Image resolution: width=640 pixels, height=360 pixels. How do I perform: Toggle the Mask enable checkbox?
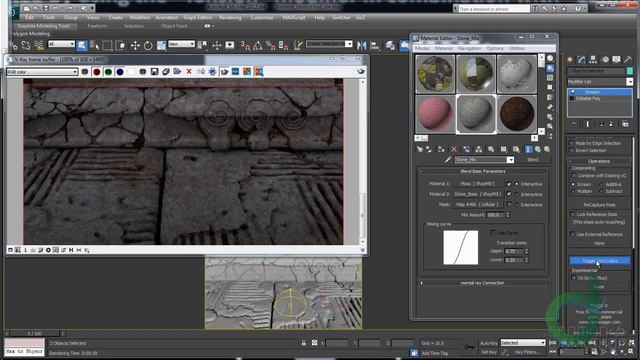[x=509, y=204]
